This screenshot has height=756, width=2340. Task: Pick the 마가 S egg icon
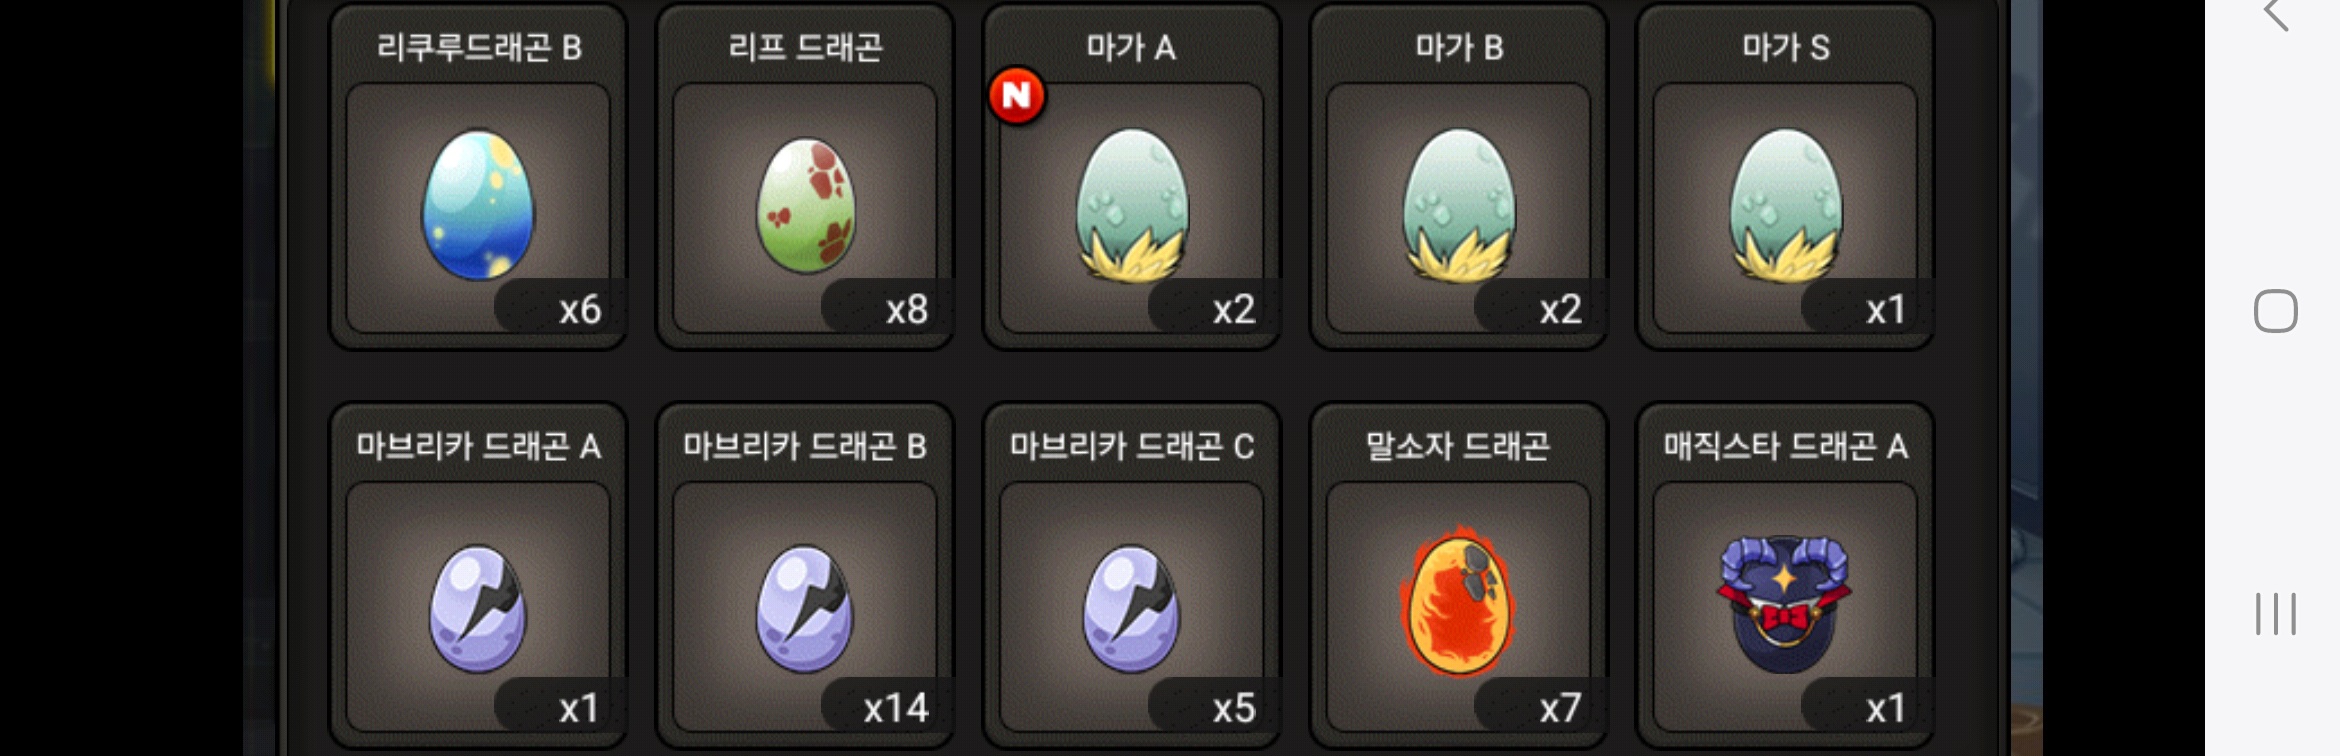coord(1786,204)
